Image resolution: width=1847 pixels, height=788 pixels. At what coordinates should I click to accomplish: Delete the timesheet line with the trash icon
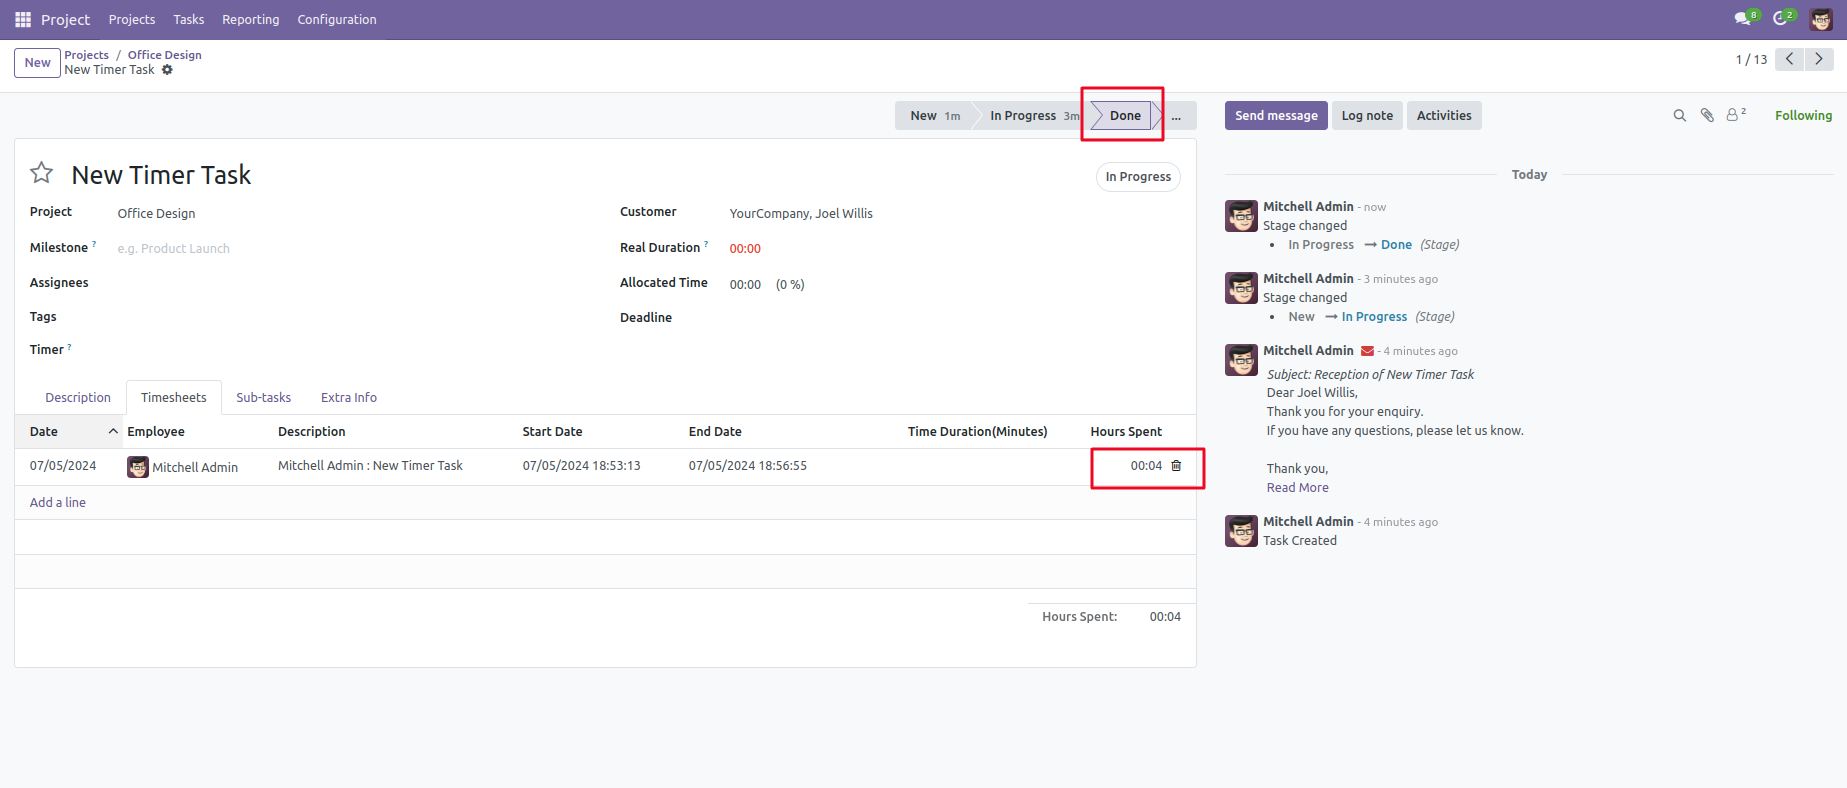(1176, 466)
